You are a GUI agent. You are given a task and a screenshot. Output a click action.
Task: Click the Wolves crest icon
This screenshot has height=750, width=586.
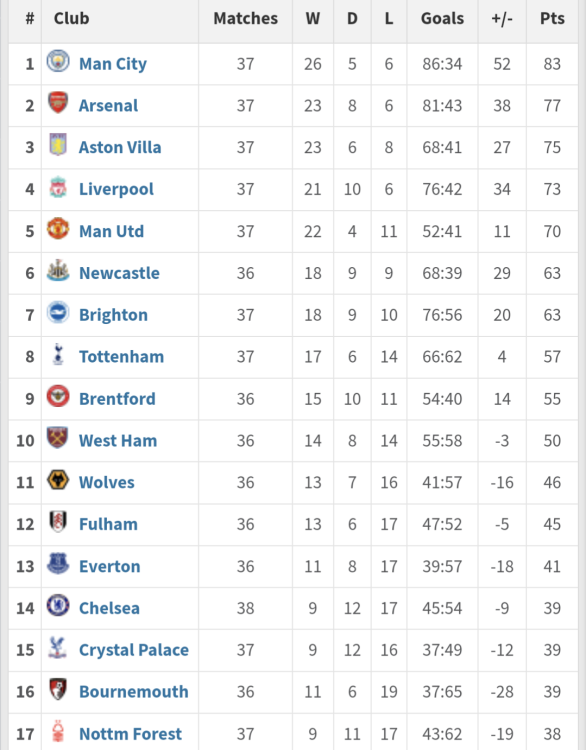pos(58,480)
